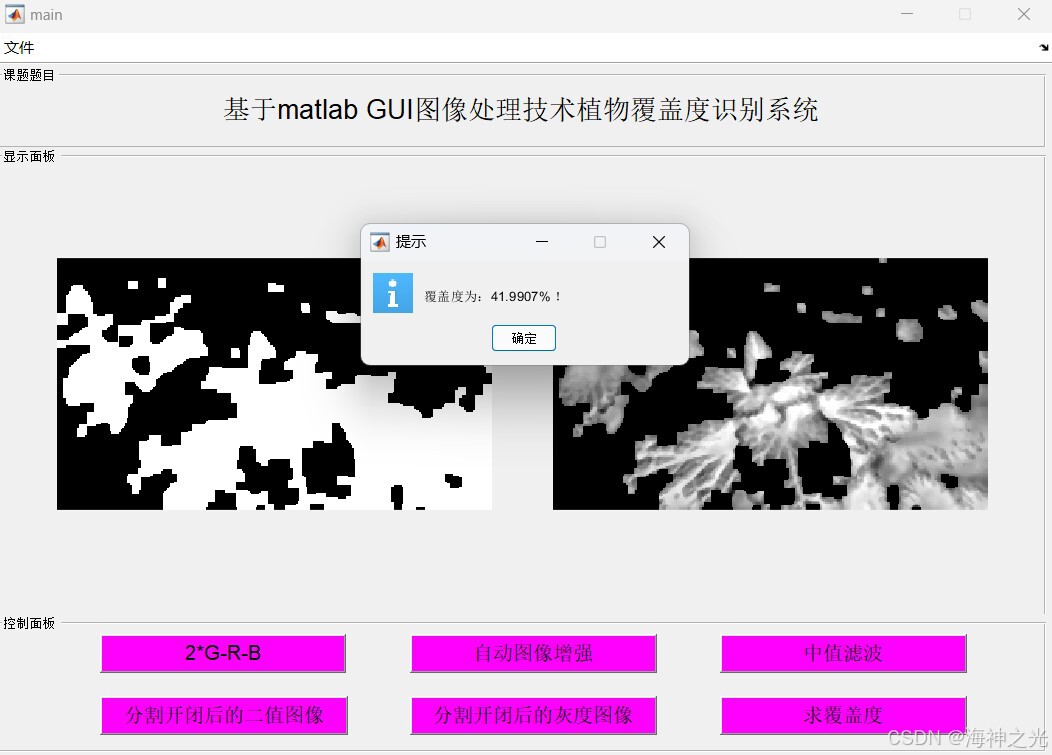Screen dimensions: 1052x755
Task: Click the blue info icon in dialog
Action: (x=392, y=293)
